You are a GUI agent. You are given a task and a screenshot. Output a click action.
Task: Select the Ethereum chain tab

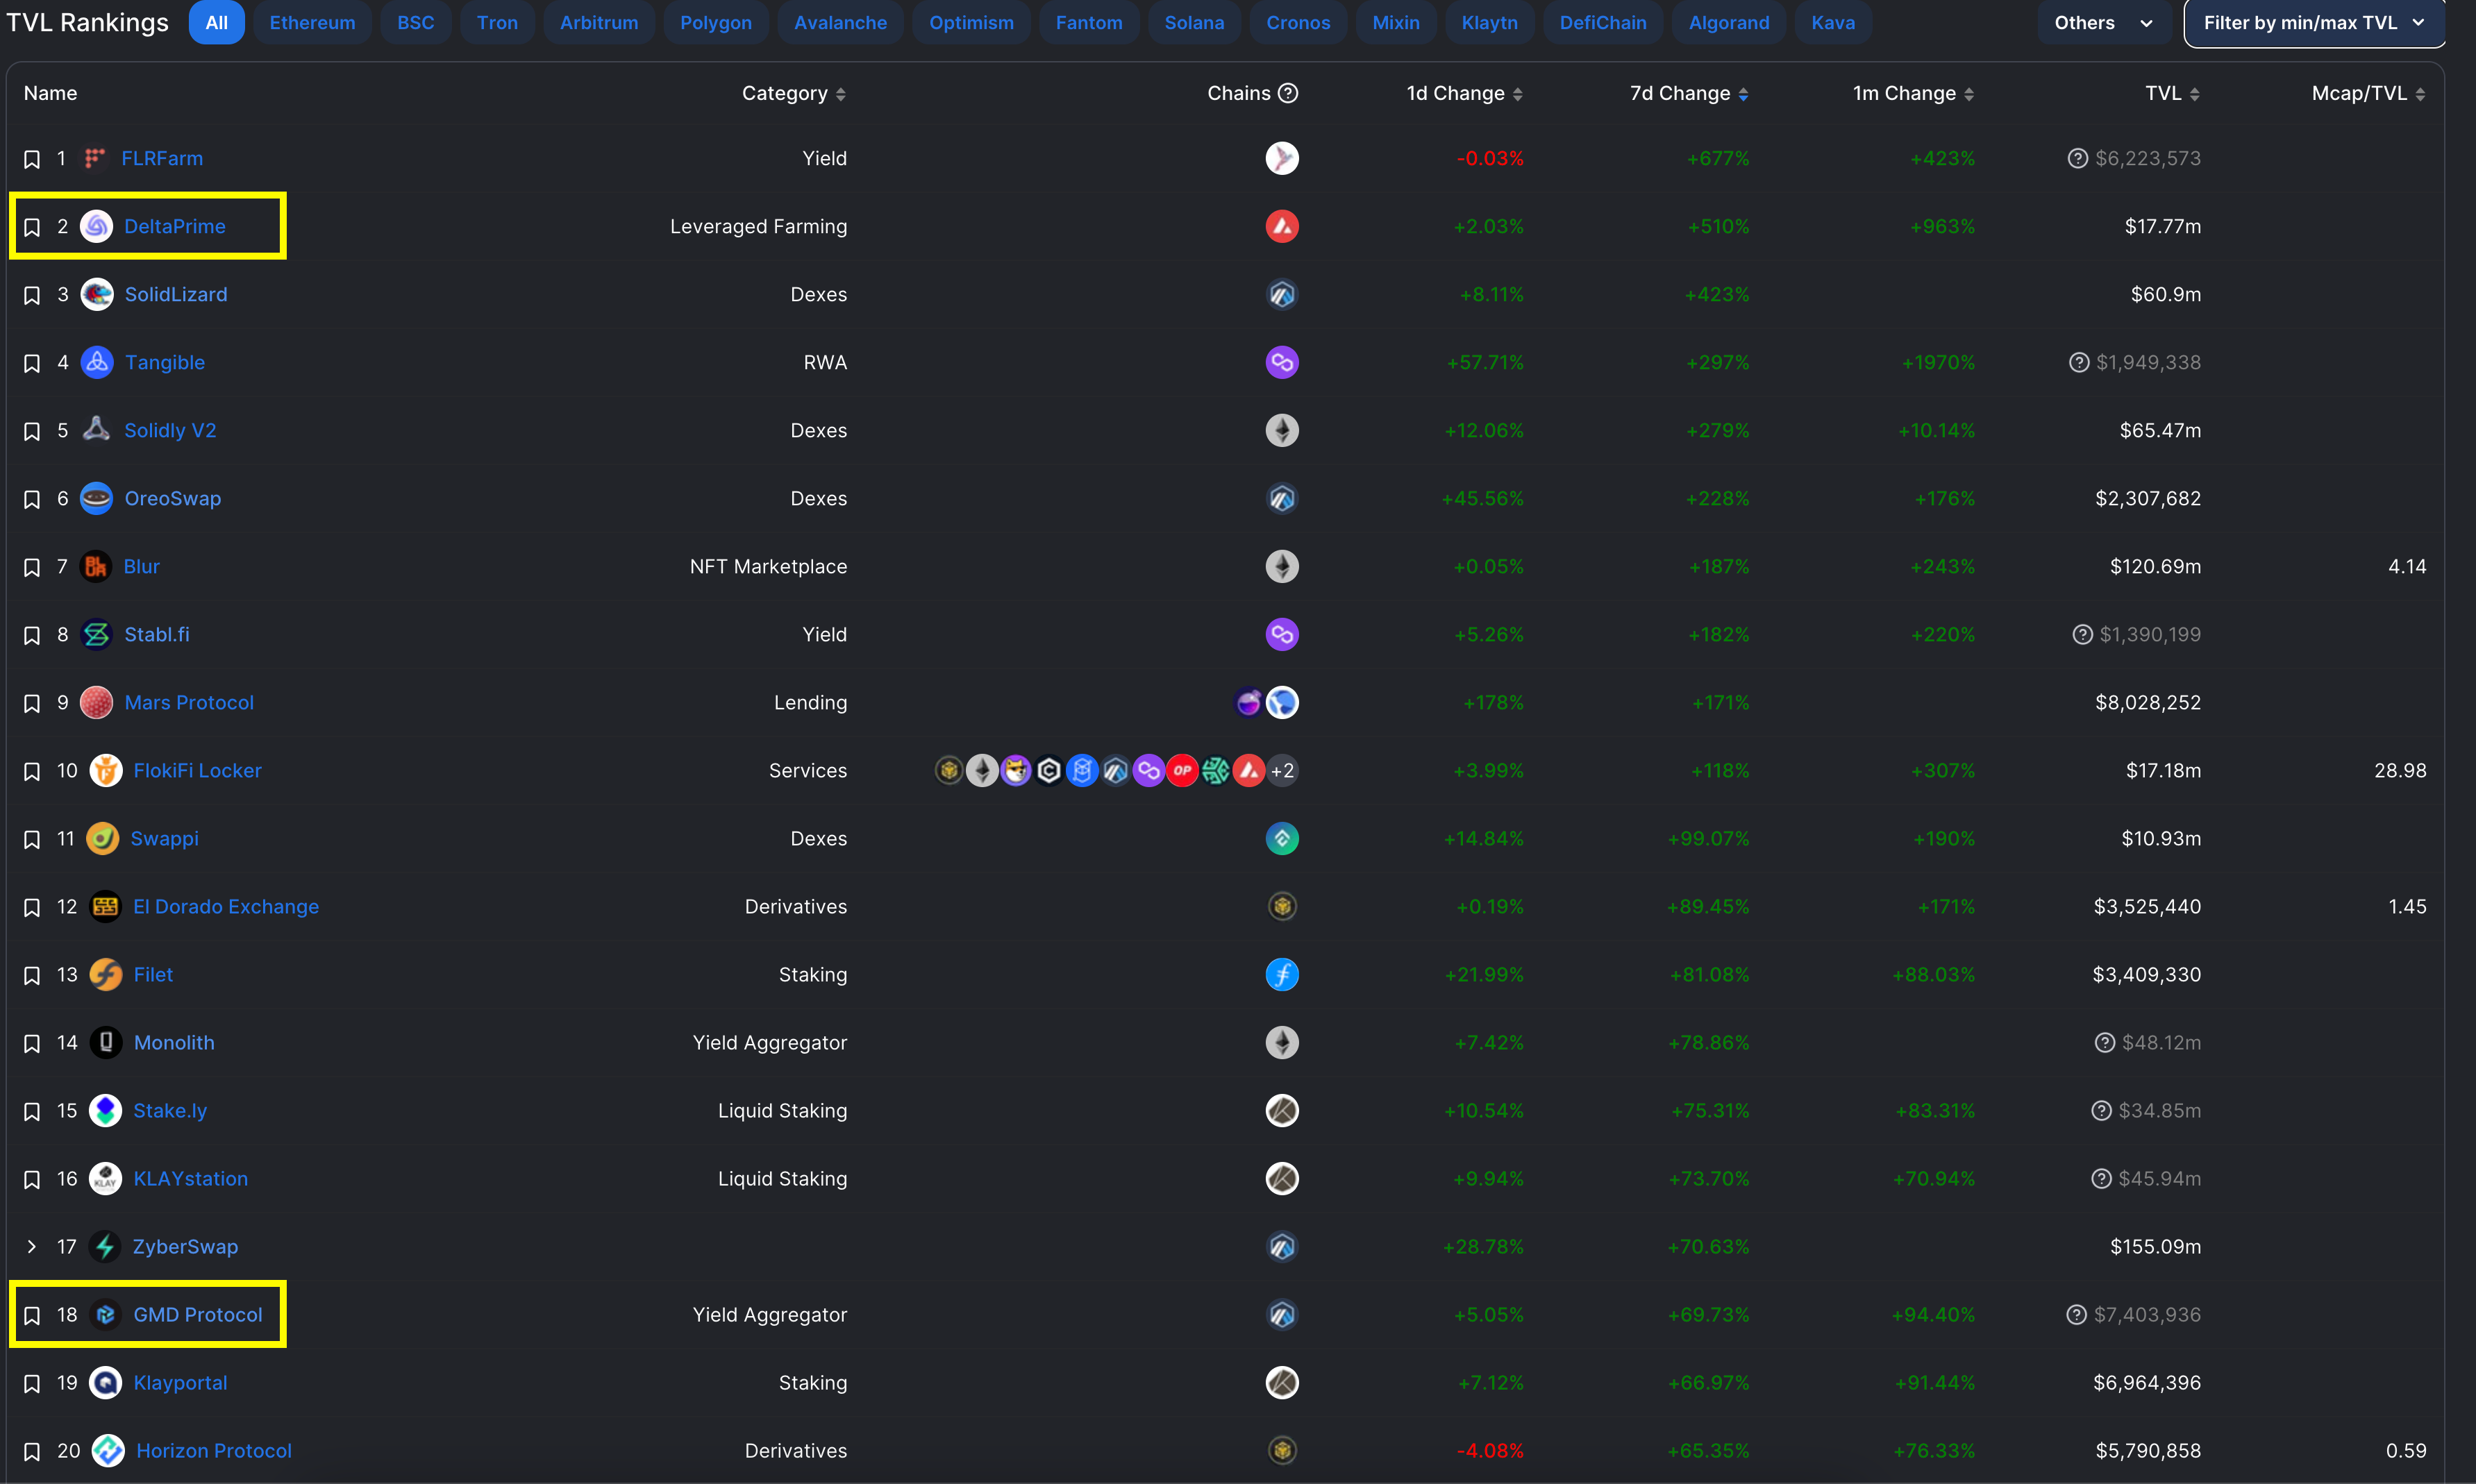click(x=312, y=23)
